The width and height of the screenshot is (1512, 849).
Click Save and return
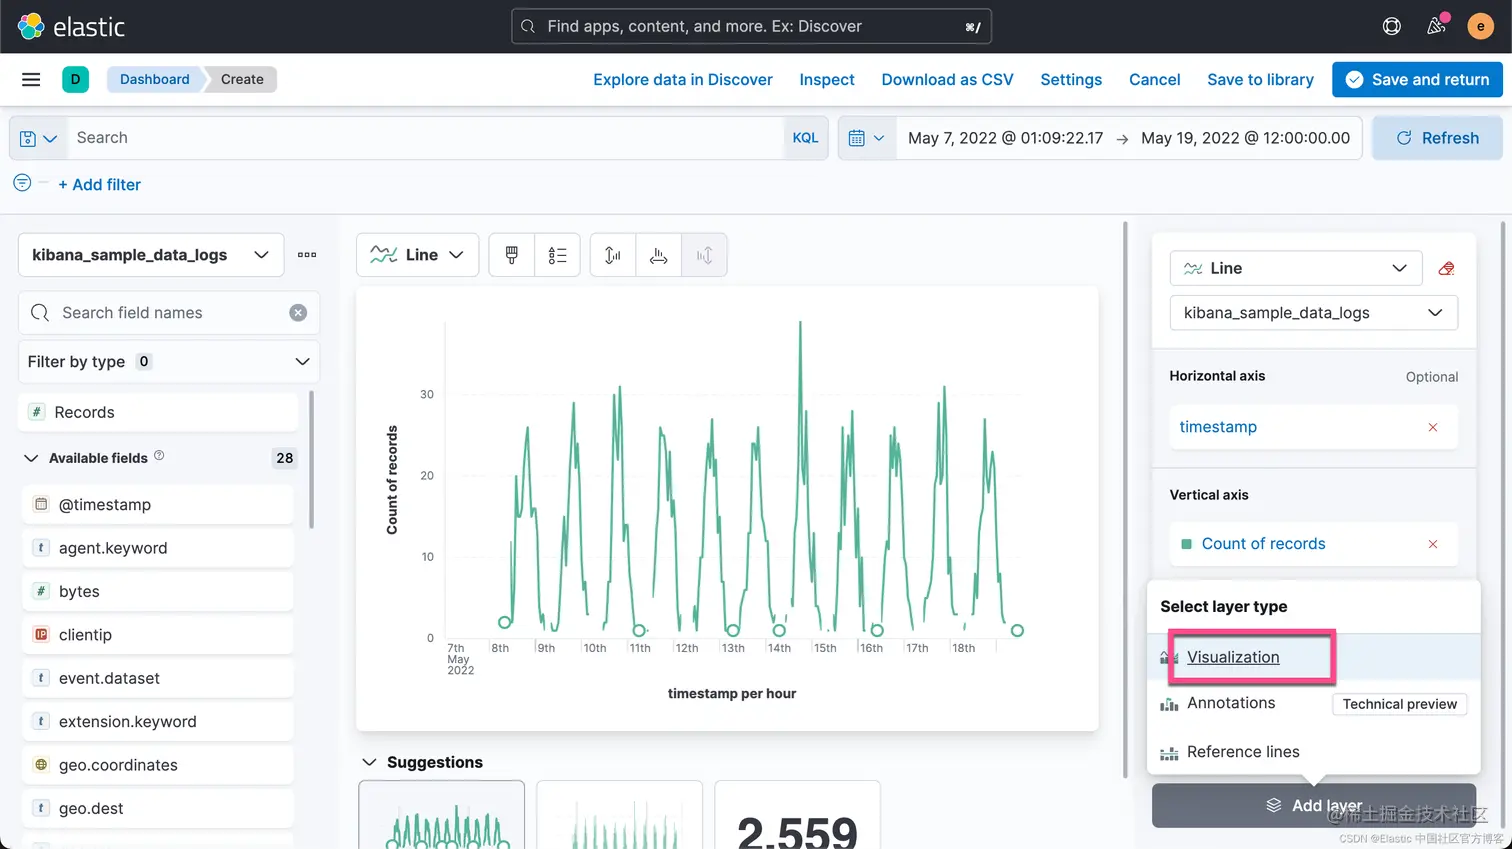pyautogui.click(x=1417, y=79)
